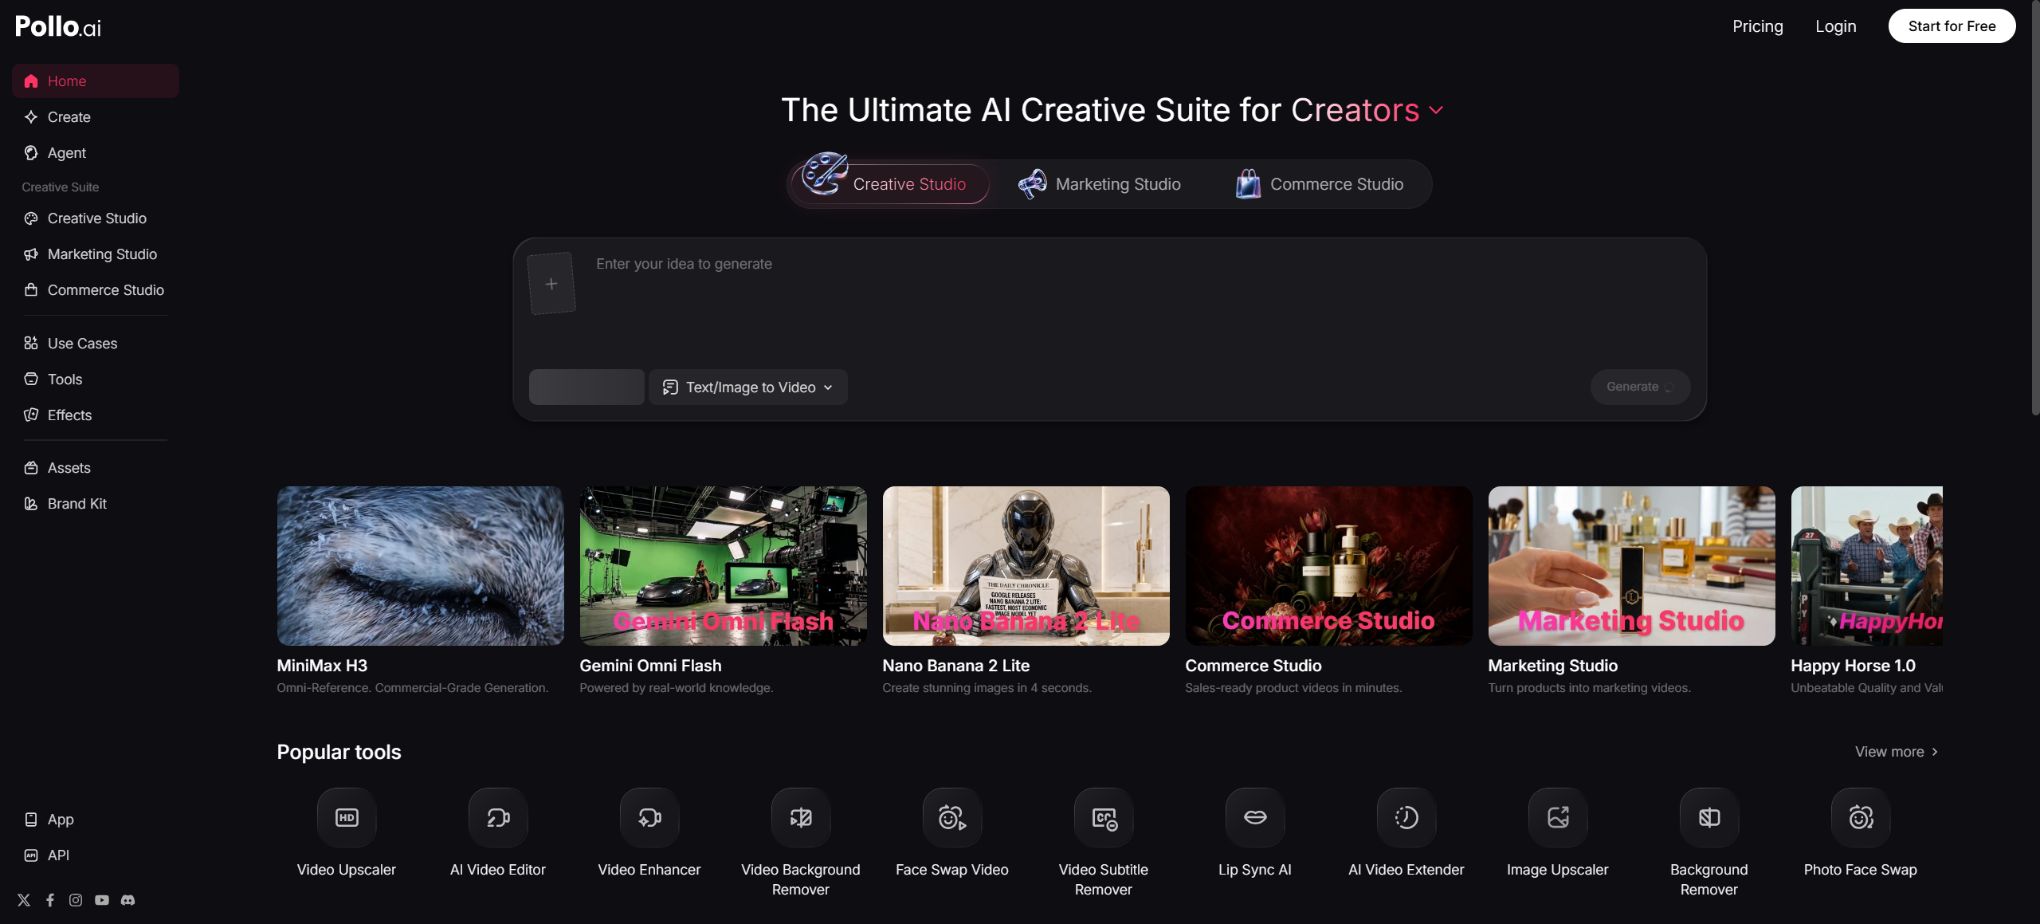Click the Pollo.ai logo
This screenshot has width=2040, height=924.
point(58,27)
